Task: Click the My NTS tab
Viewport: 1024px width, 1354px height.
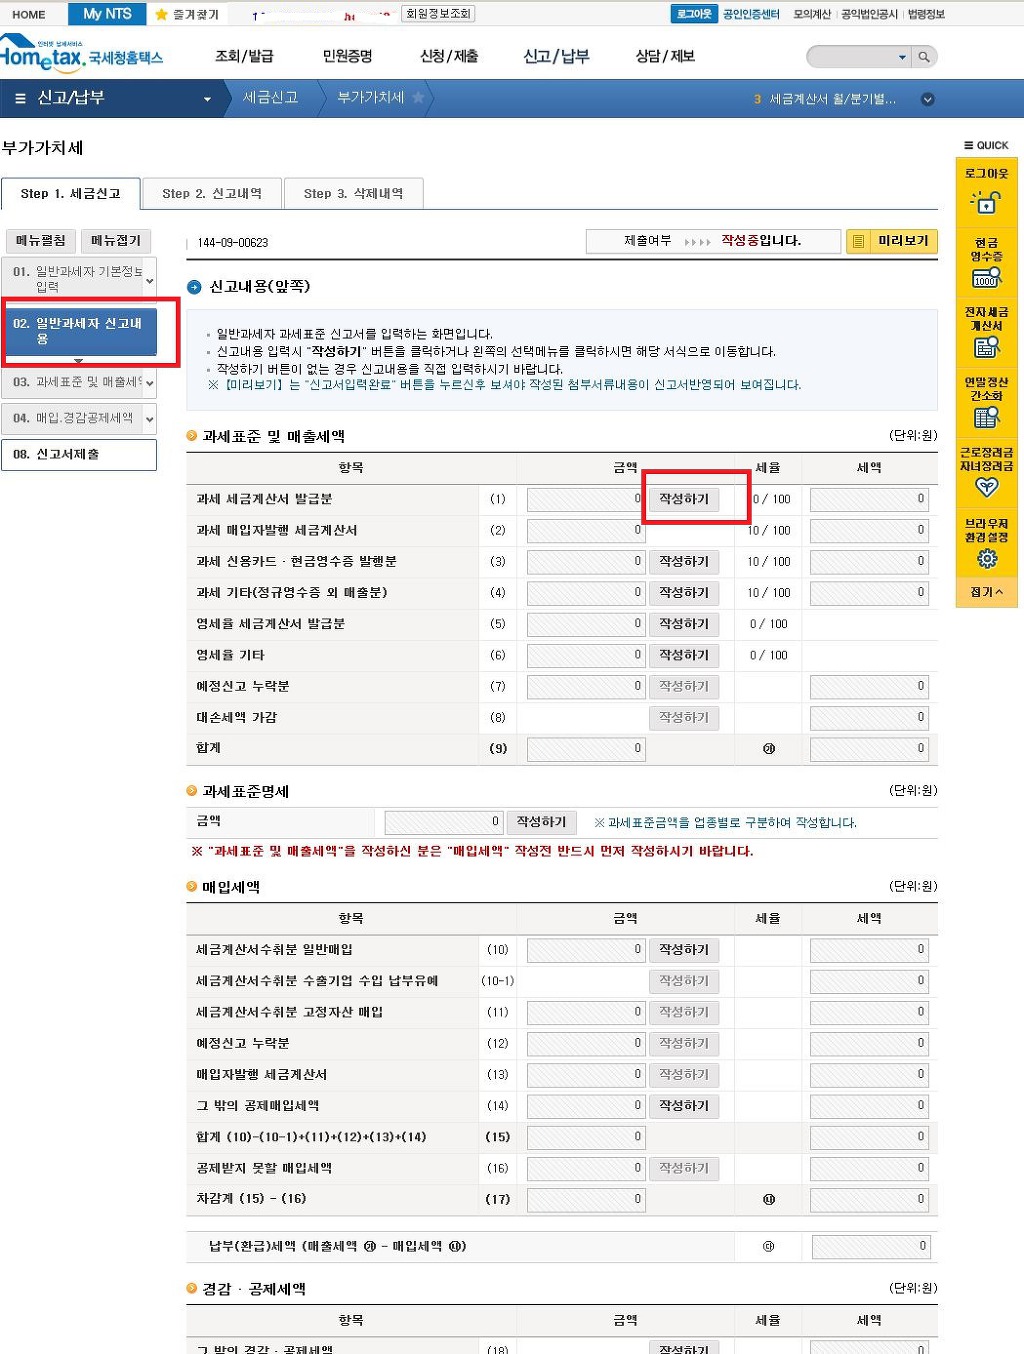Action: point(107,14)
